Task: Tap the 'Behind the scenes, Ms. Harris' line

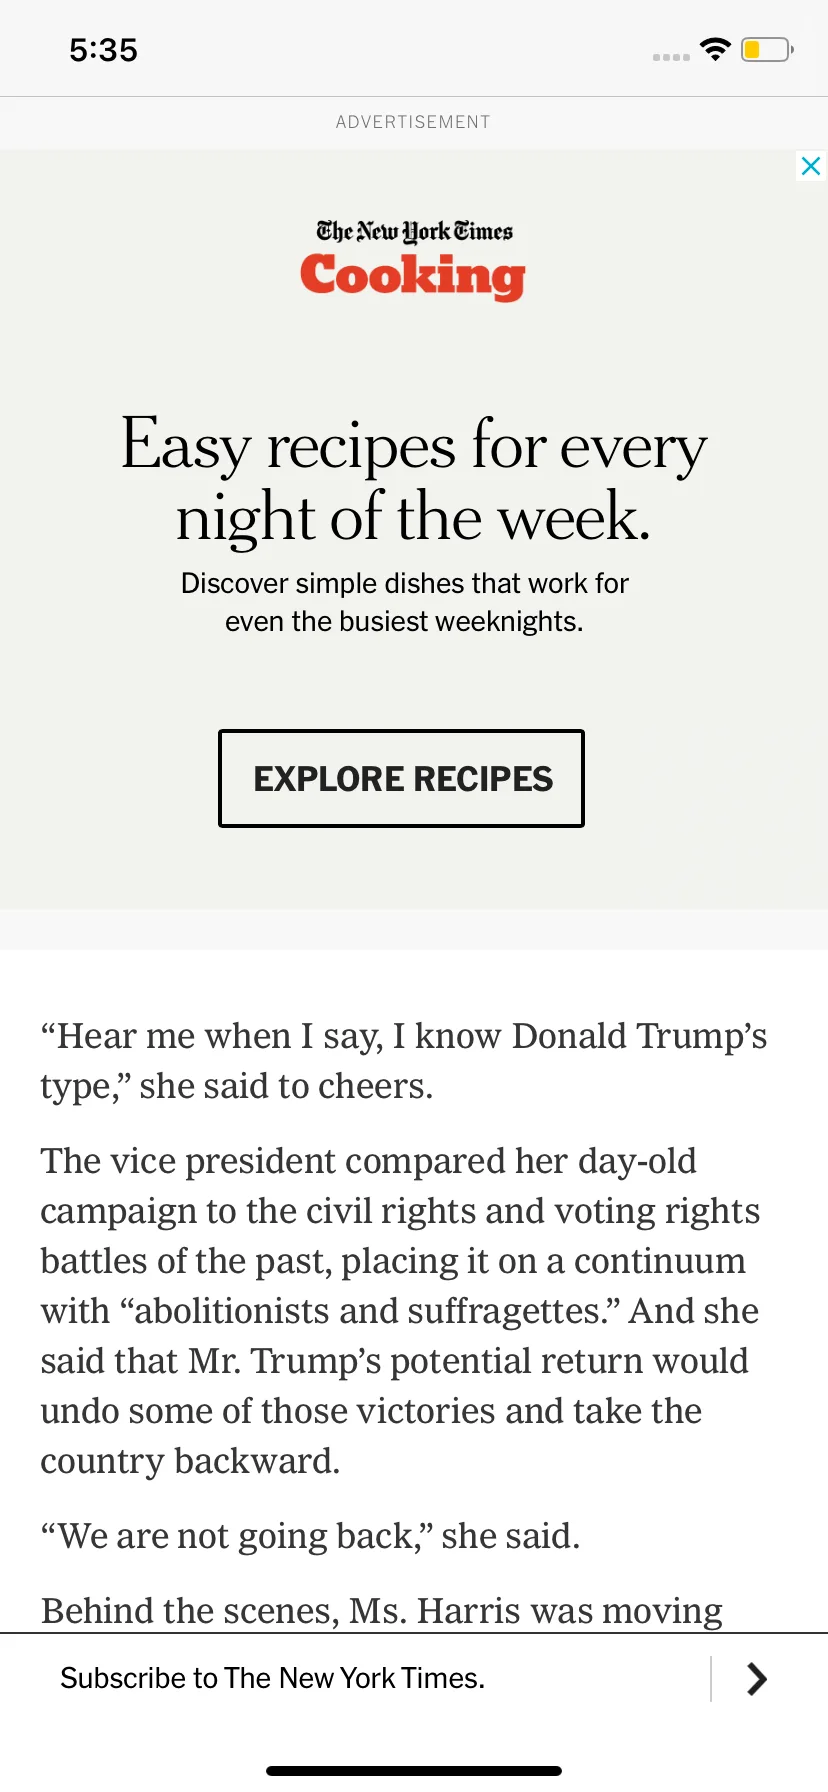Action: 382,1611
